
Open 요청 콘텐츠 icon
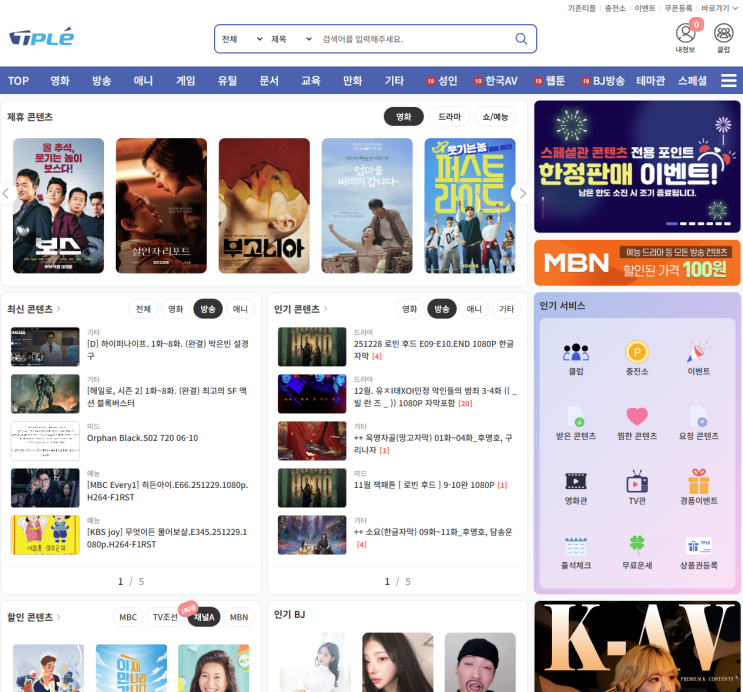pyautogui.click(x=698, y=416)
